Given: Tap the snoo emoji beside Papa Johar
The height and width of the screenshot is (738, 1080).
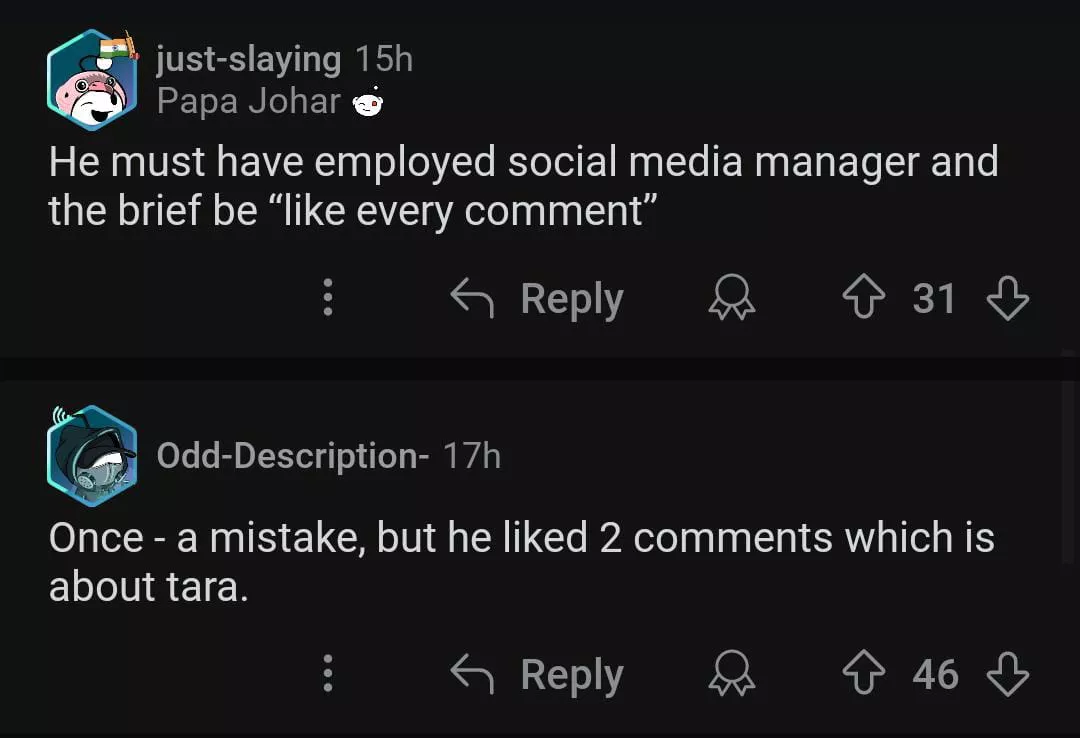Looking at the screenshot, I should (x=369, y=103).
